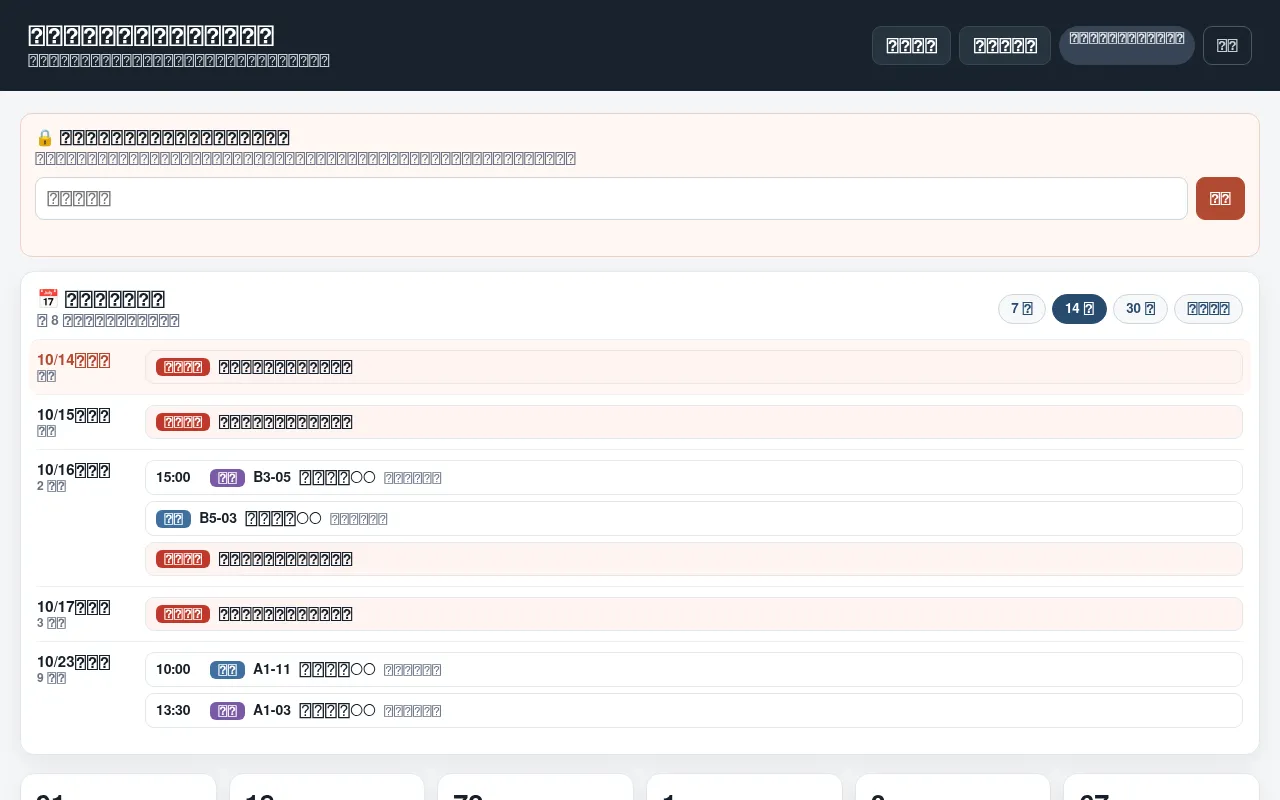Open the A1-03 entry at 13:30
The image size is (1280, 800).
[x=694, y=710]
